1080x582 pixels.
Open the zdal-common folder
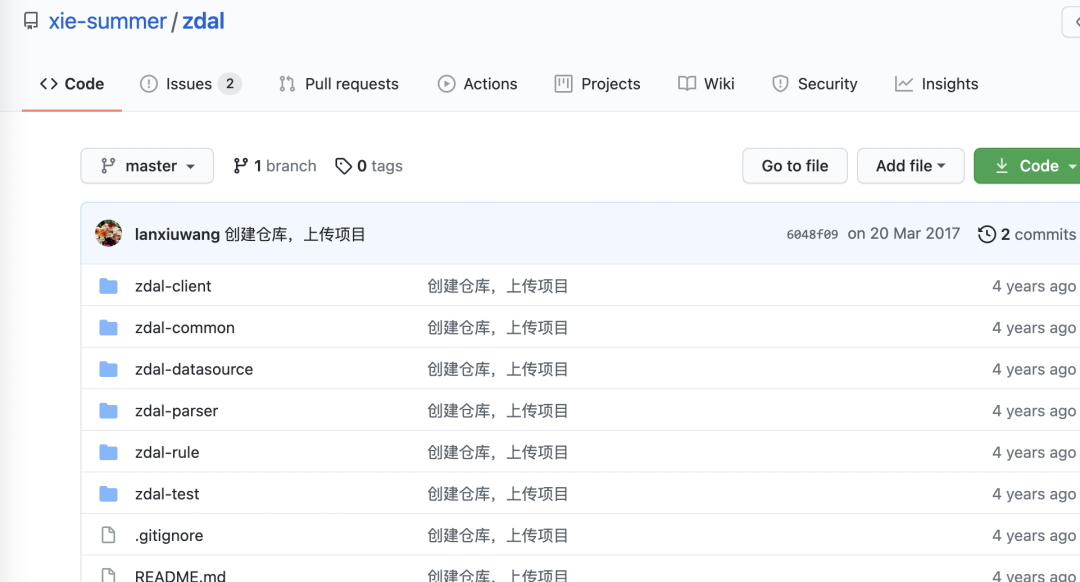185,328
